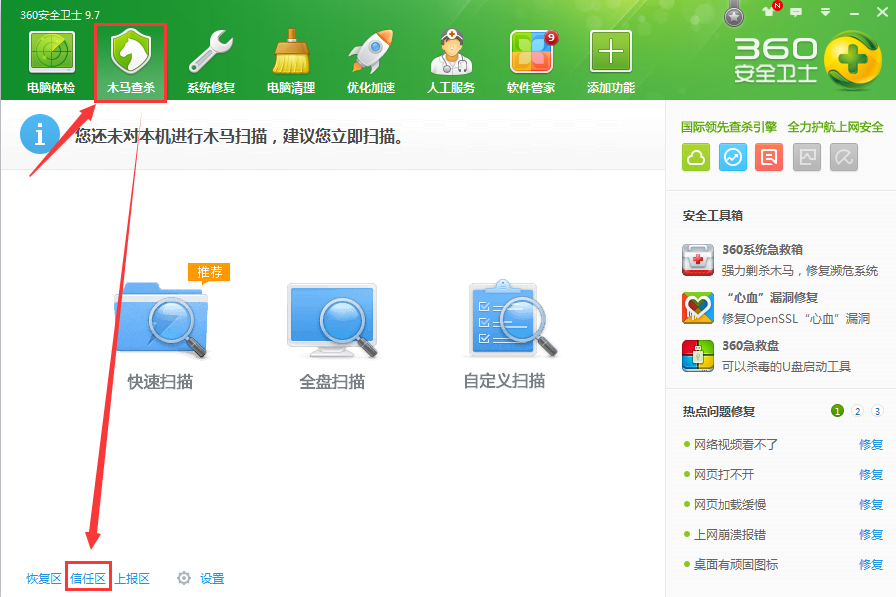Click the 360安全卫士 9.7 title text
896x597 pixels.
tap(60, 15)
